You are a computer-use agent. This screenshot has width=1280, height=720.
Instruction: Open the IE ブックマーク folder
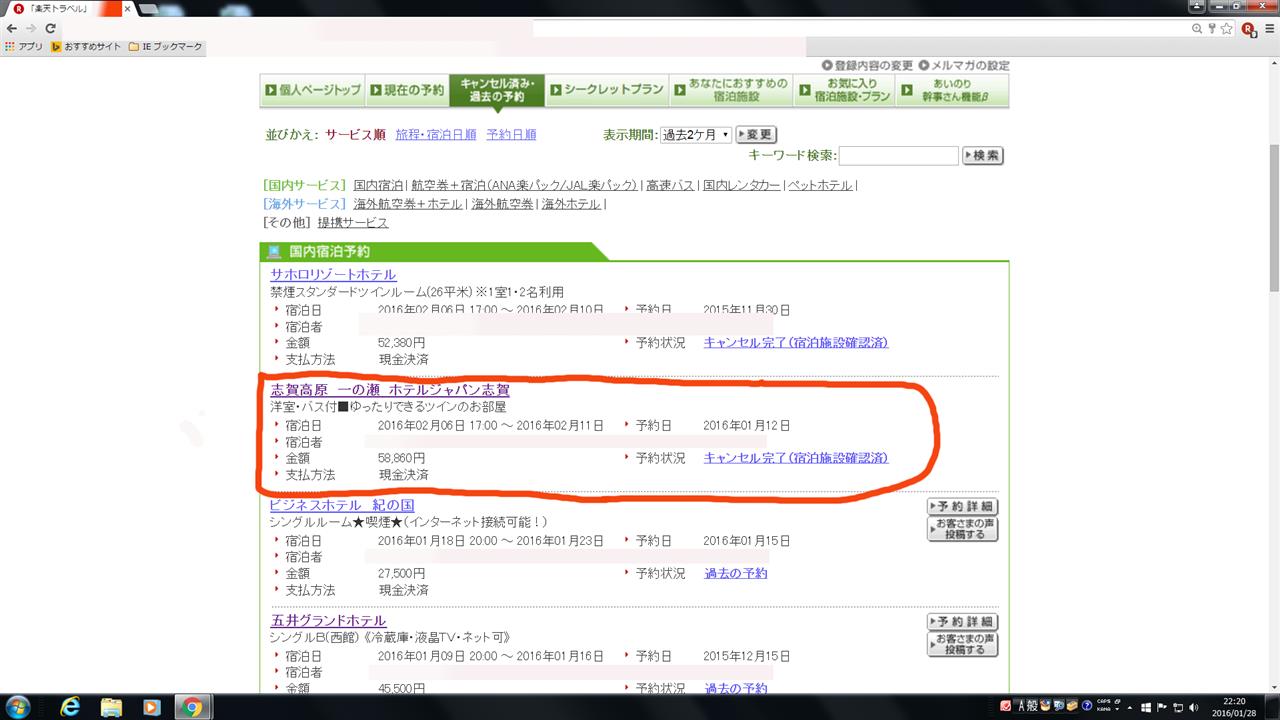[x=166, y=46]
